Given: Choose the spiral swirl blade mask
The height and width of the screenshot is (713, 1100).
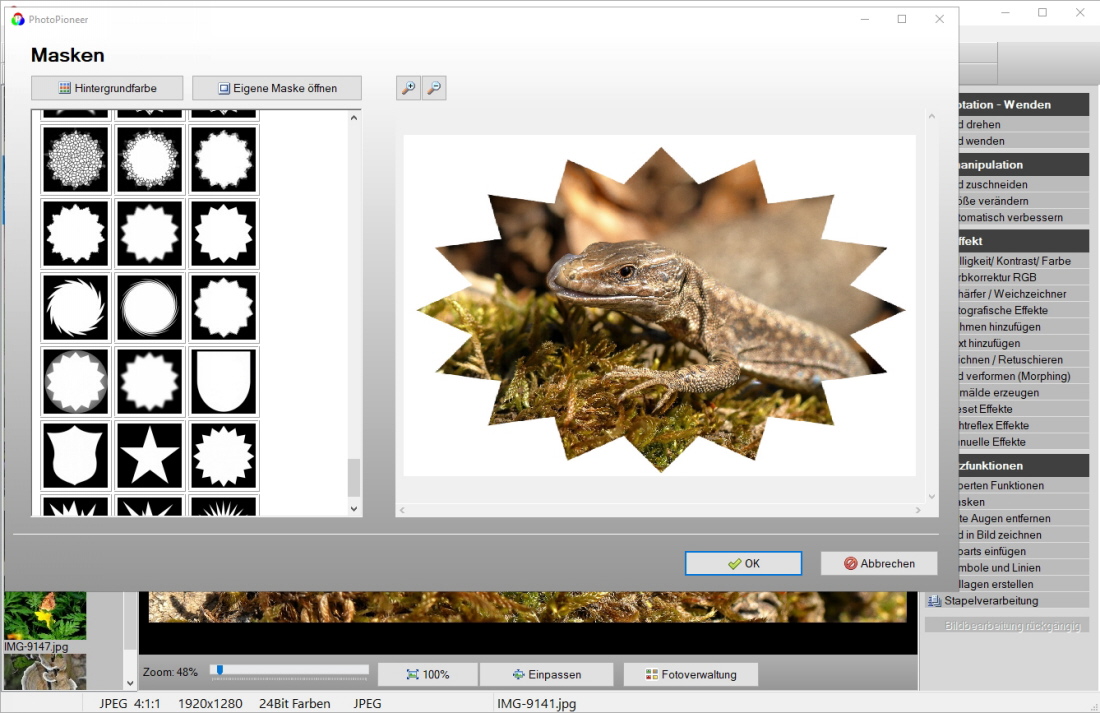Looking at the screenshot, I should (76, 307).
